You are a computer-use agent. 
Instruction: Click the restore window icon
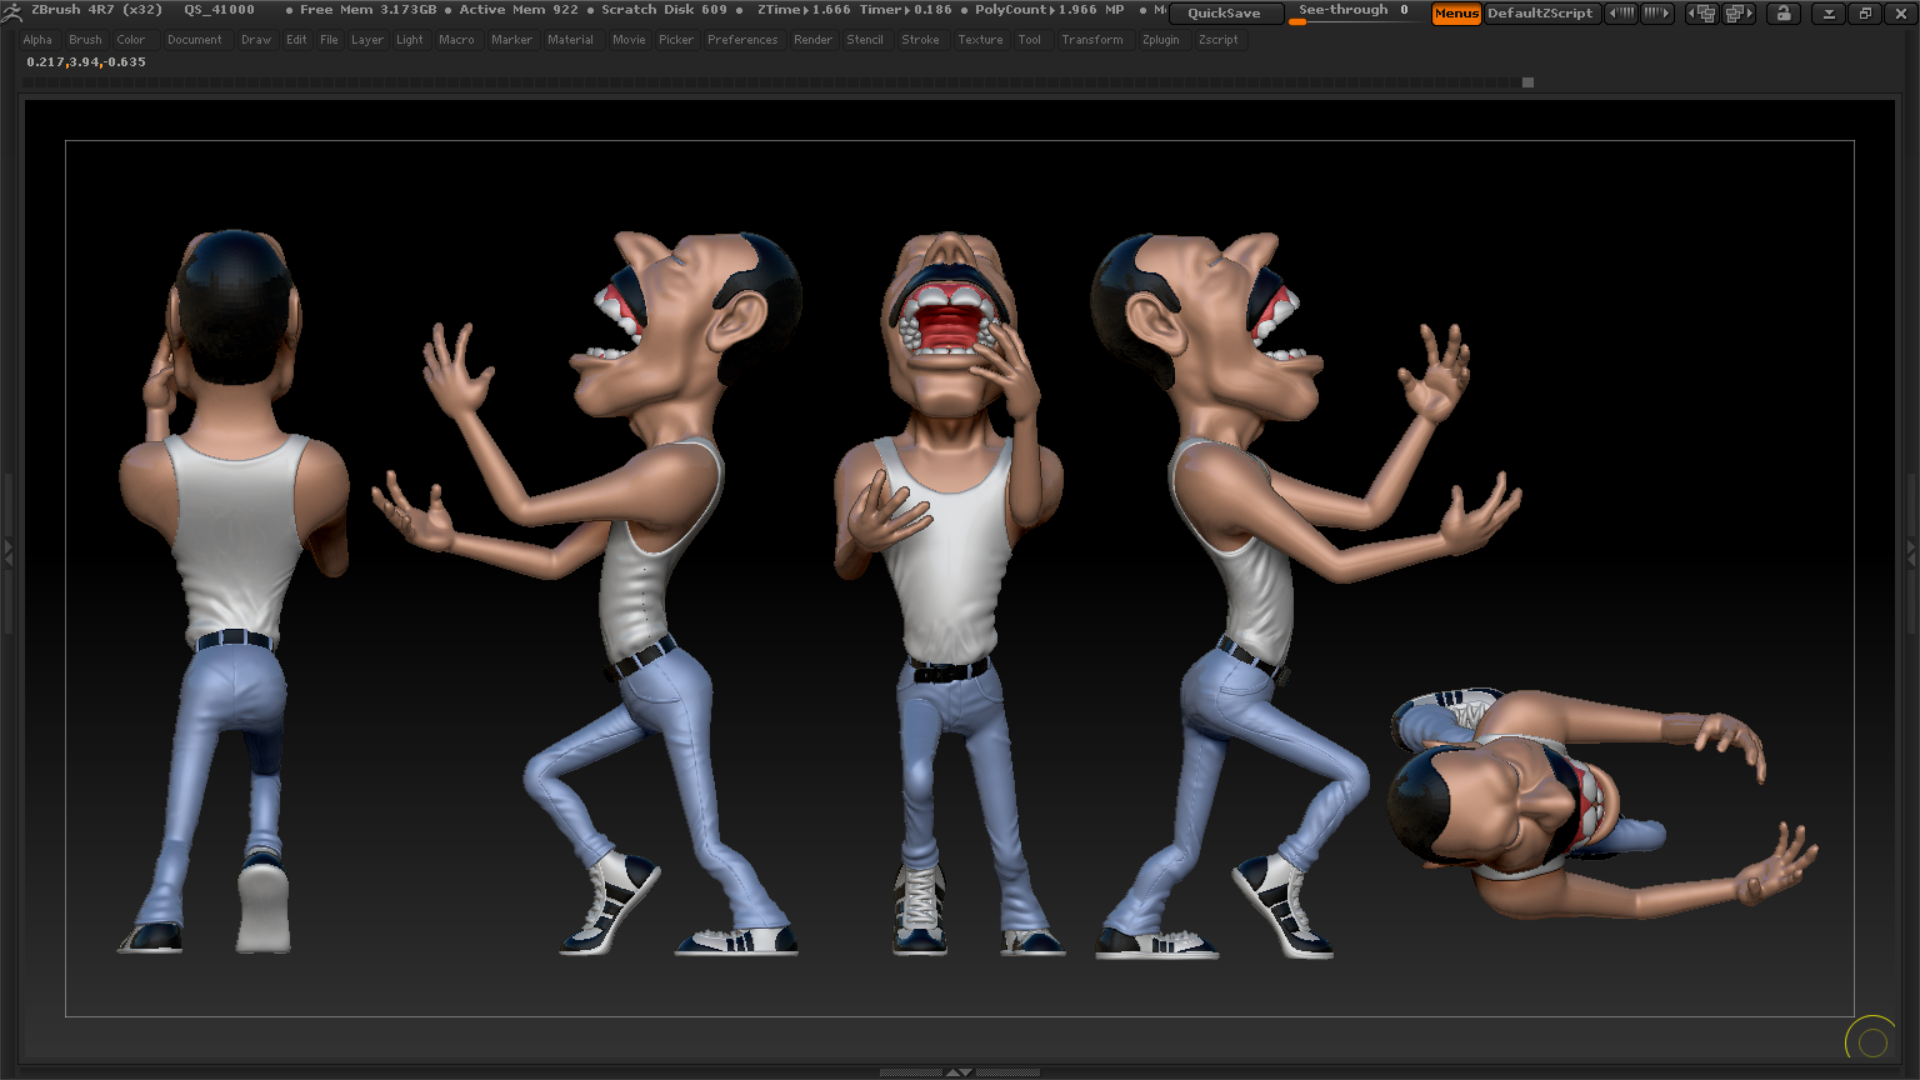pos(1865,13)
